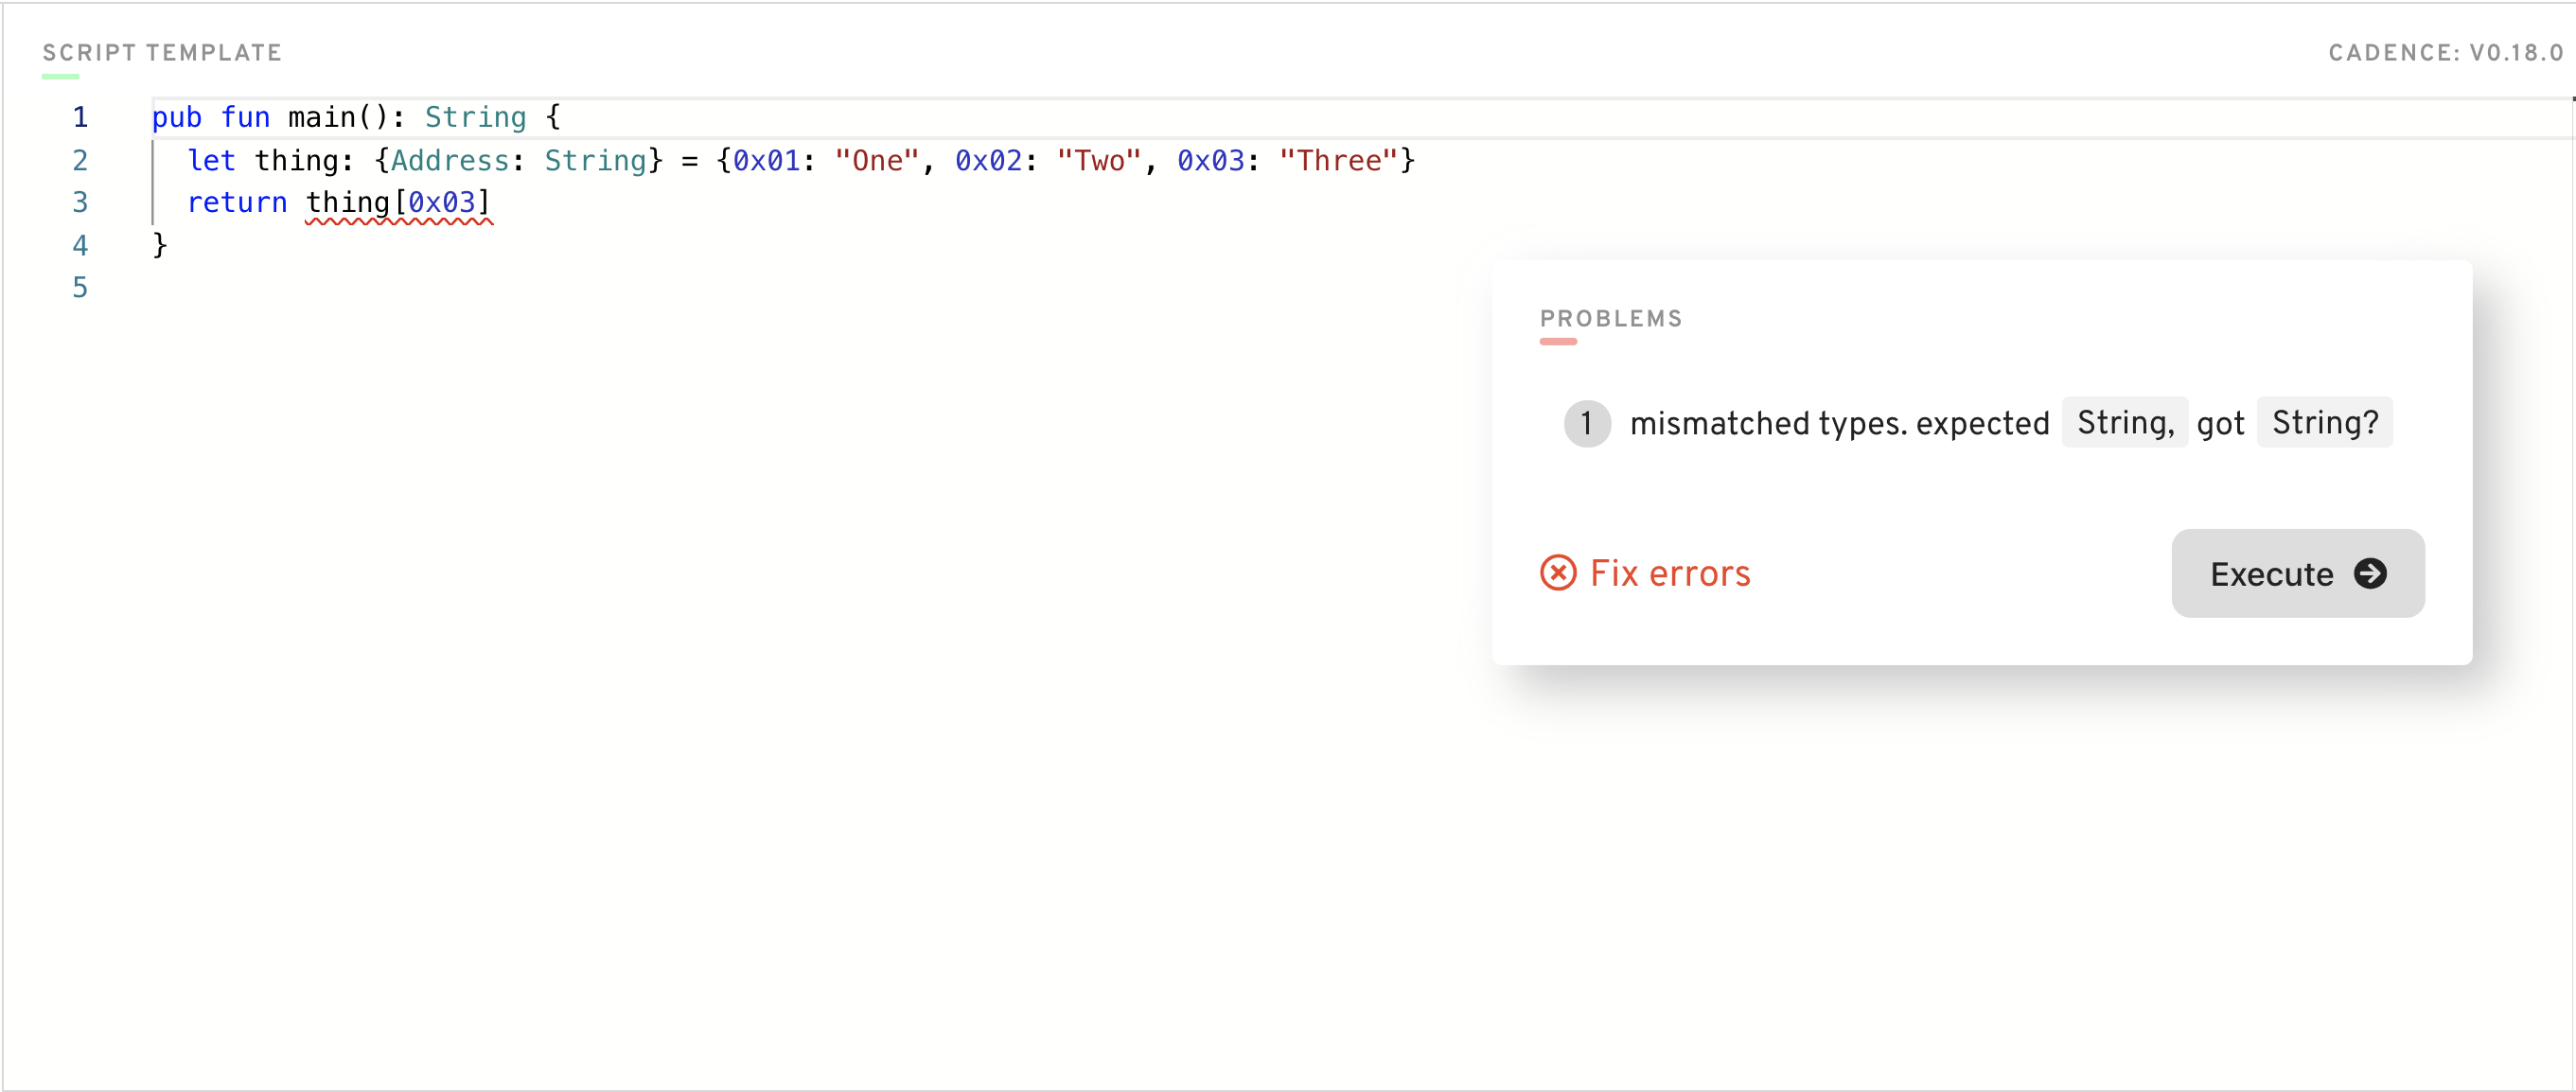Image resolution: width=2576 pixels, height=1092 pixels.
Task: Click the expected String type chip
Action: [x=2123, y=423]
